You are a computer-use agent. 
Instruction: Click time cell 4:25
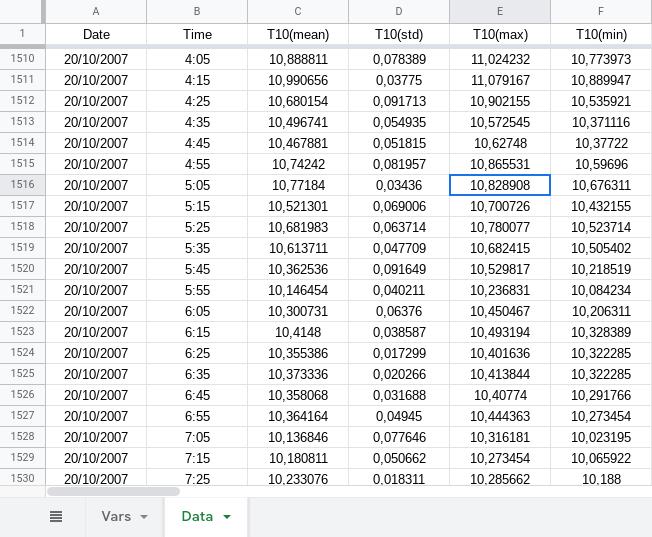click(x=197, y=101)
